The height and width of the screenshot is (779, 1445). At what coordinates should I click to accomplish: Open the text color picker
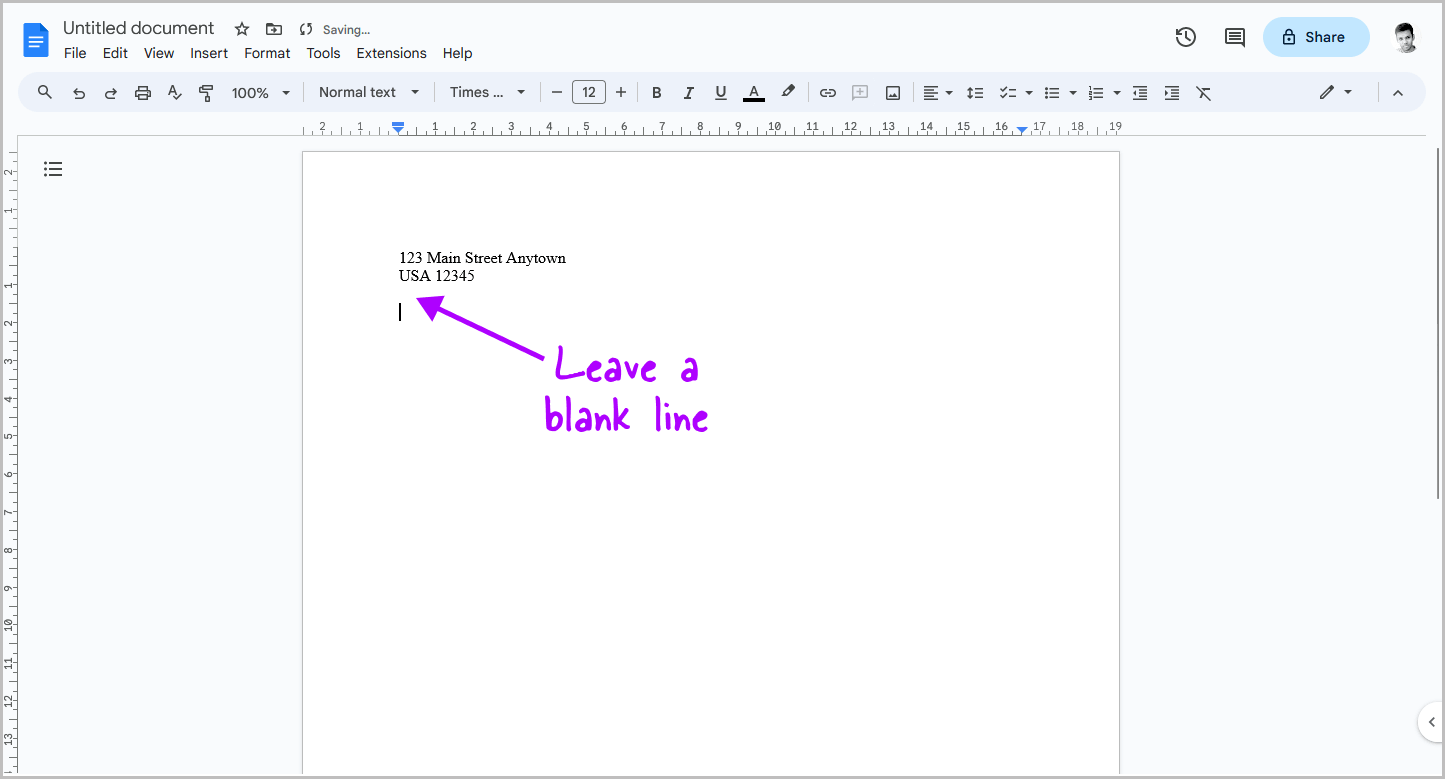(753, 92)
